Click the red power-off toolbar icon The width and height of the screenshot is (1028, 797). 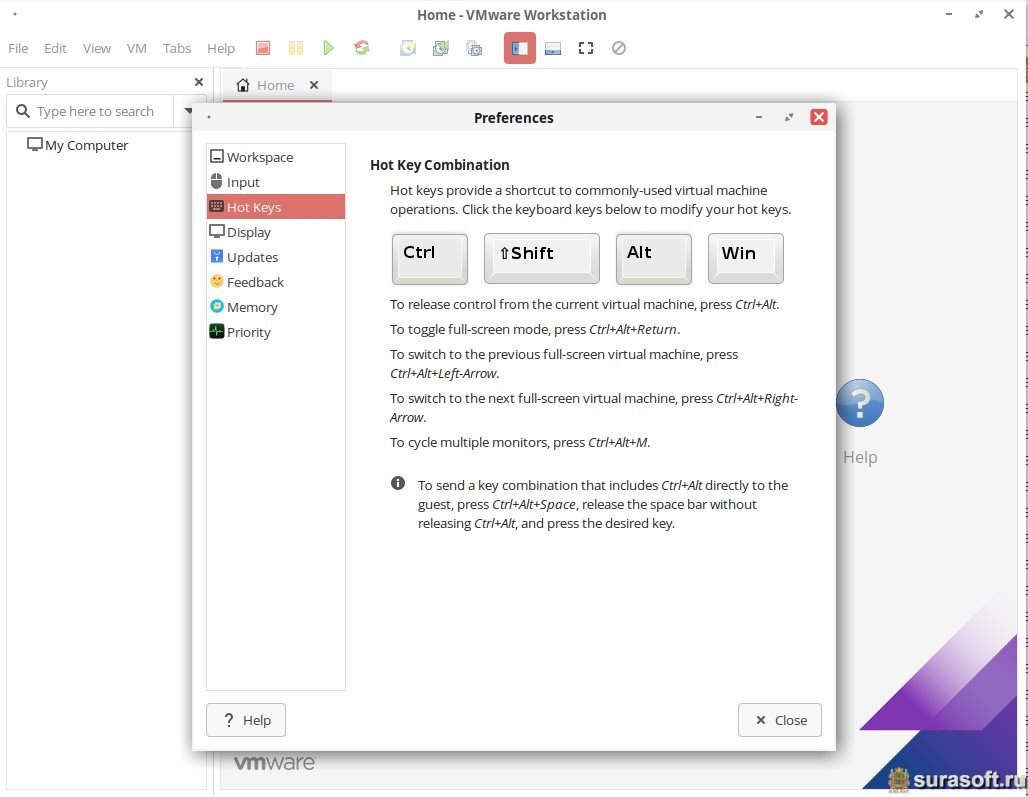pyautogui.click(x=263, y=48)
